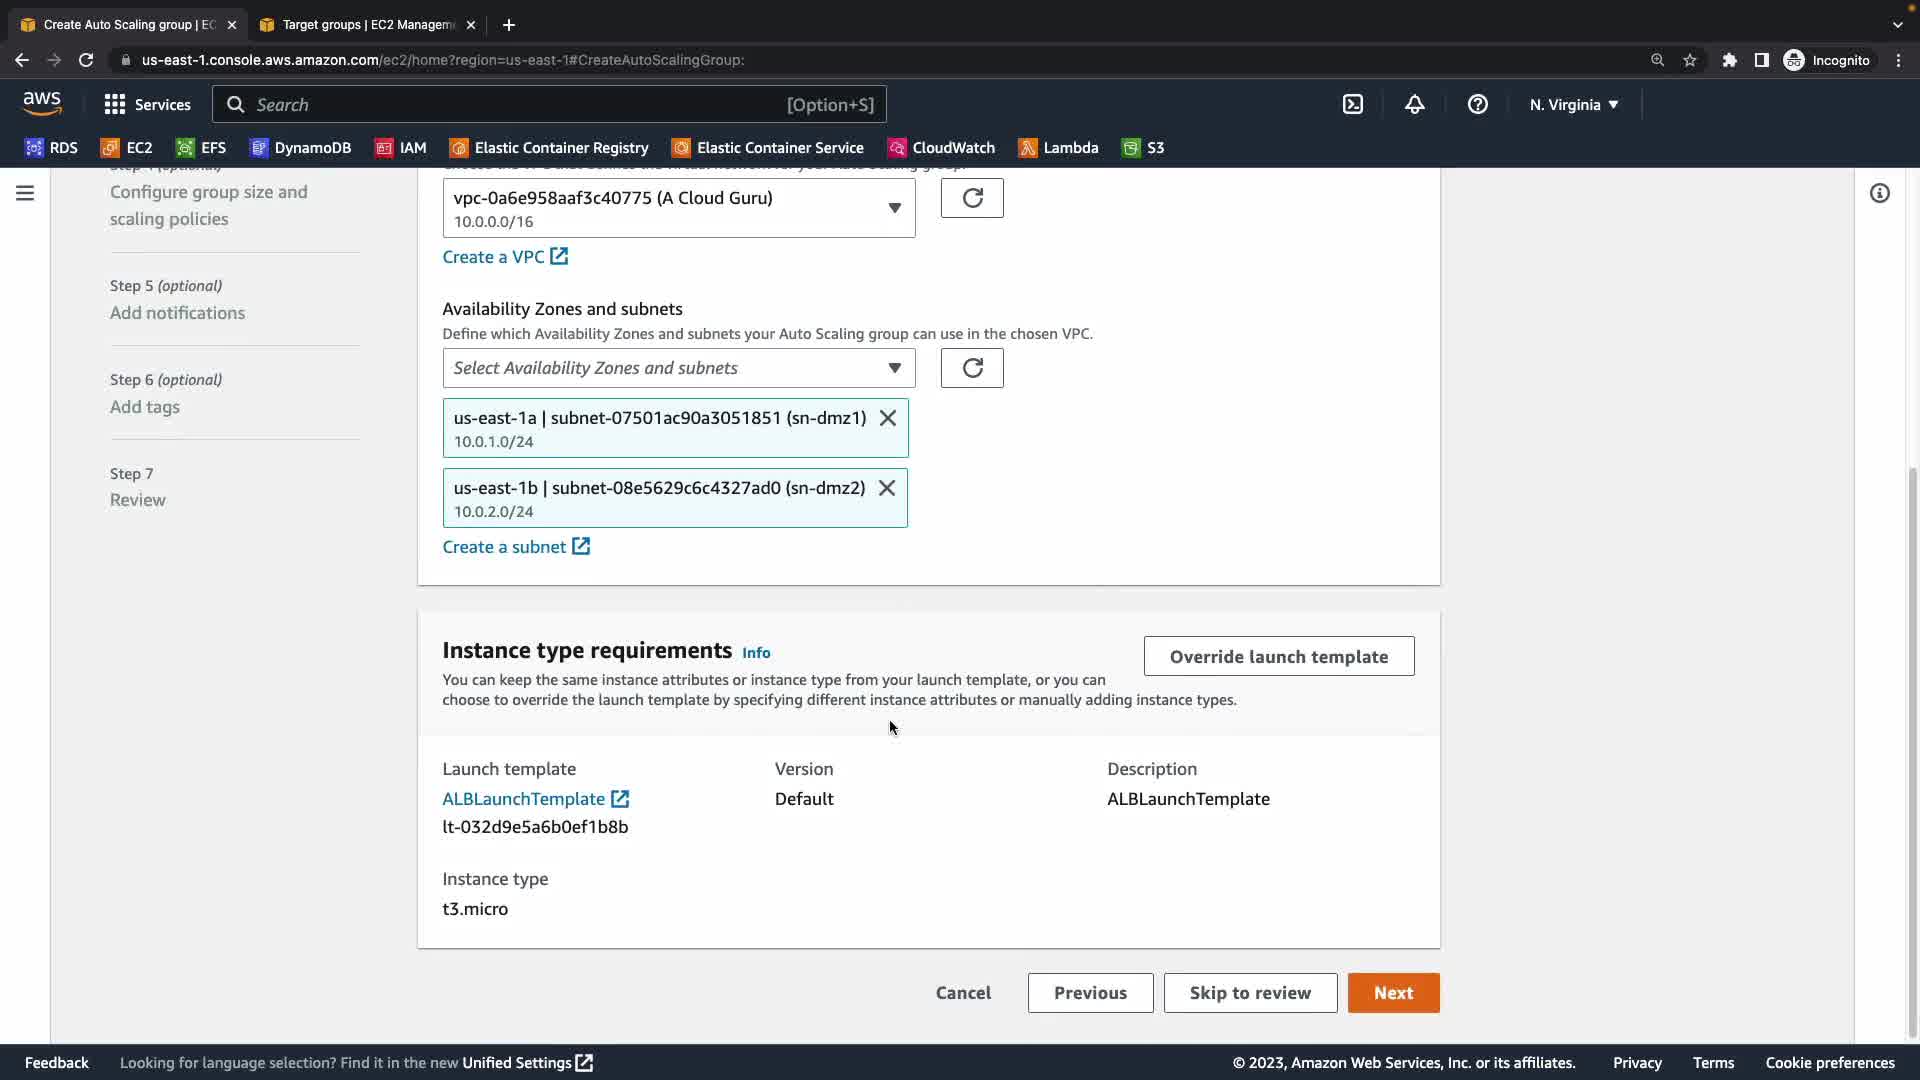Screen dimensions: 1920x1080
Task: Switch to the Target groups browser tab
Action: (x=366, y=24)
